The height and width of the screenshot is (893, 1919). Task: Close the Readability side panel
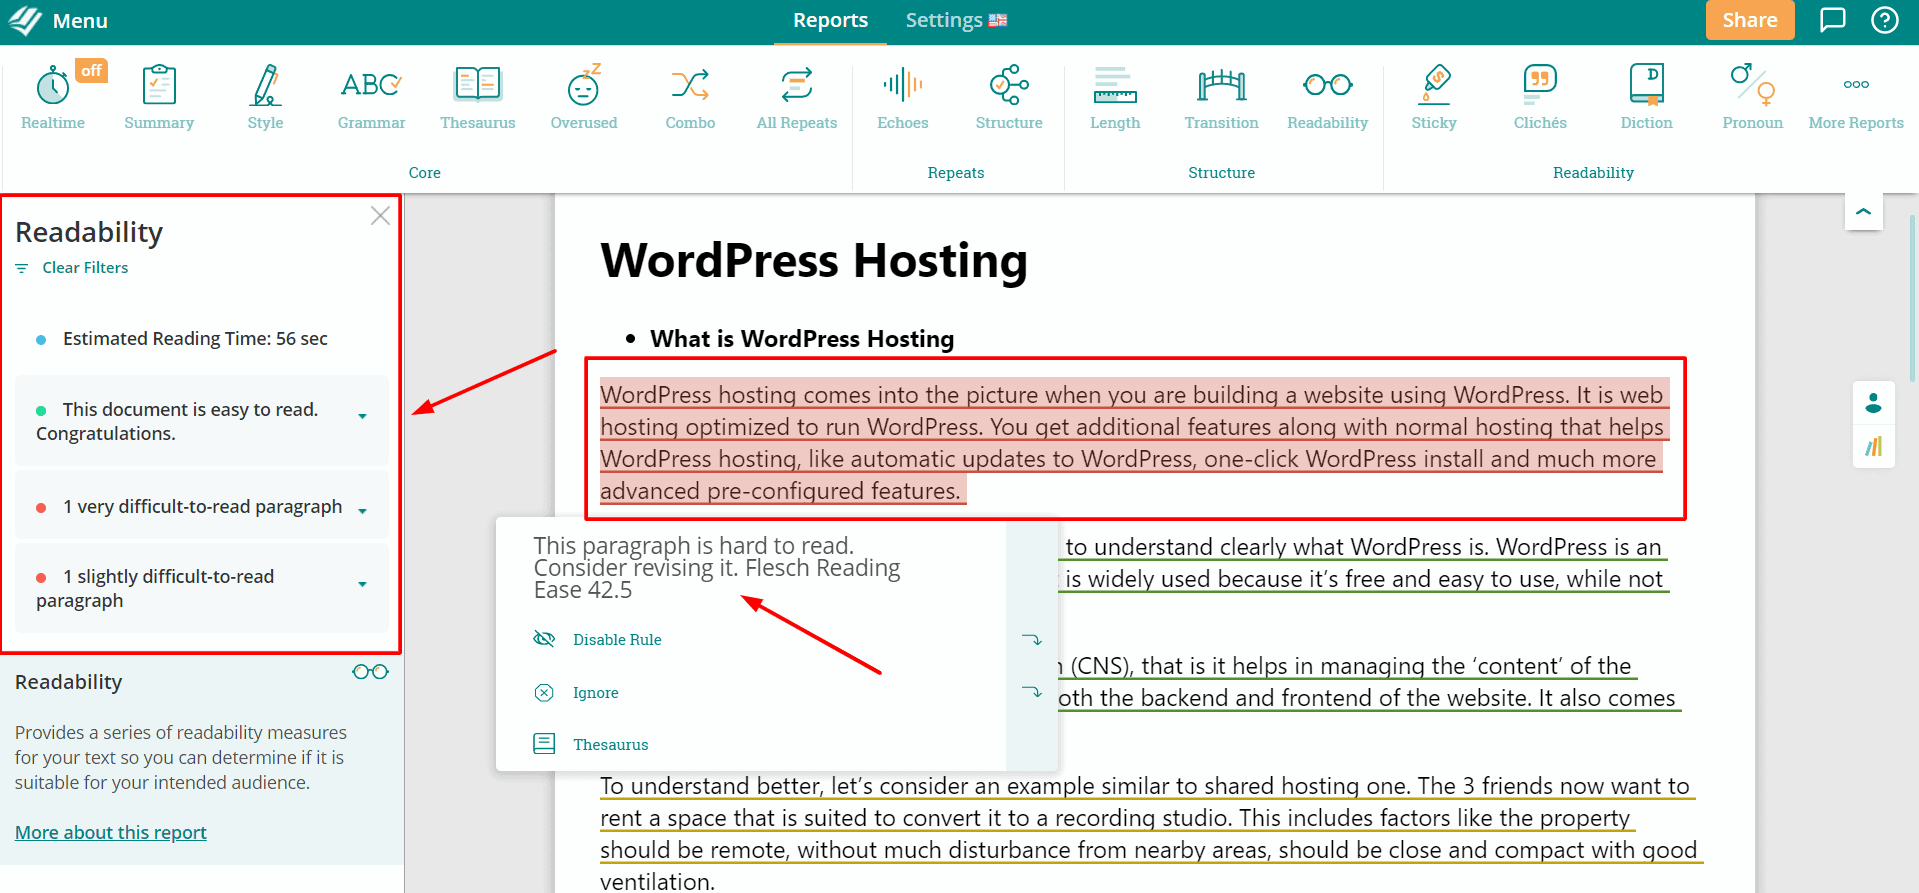[x=380, y=216]
